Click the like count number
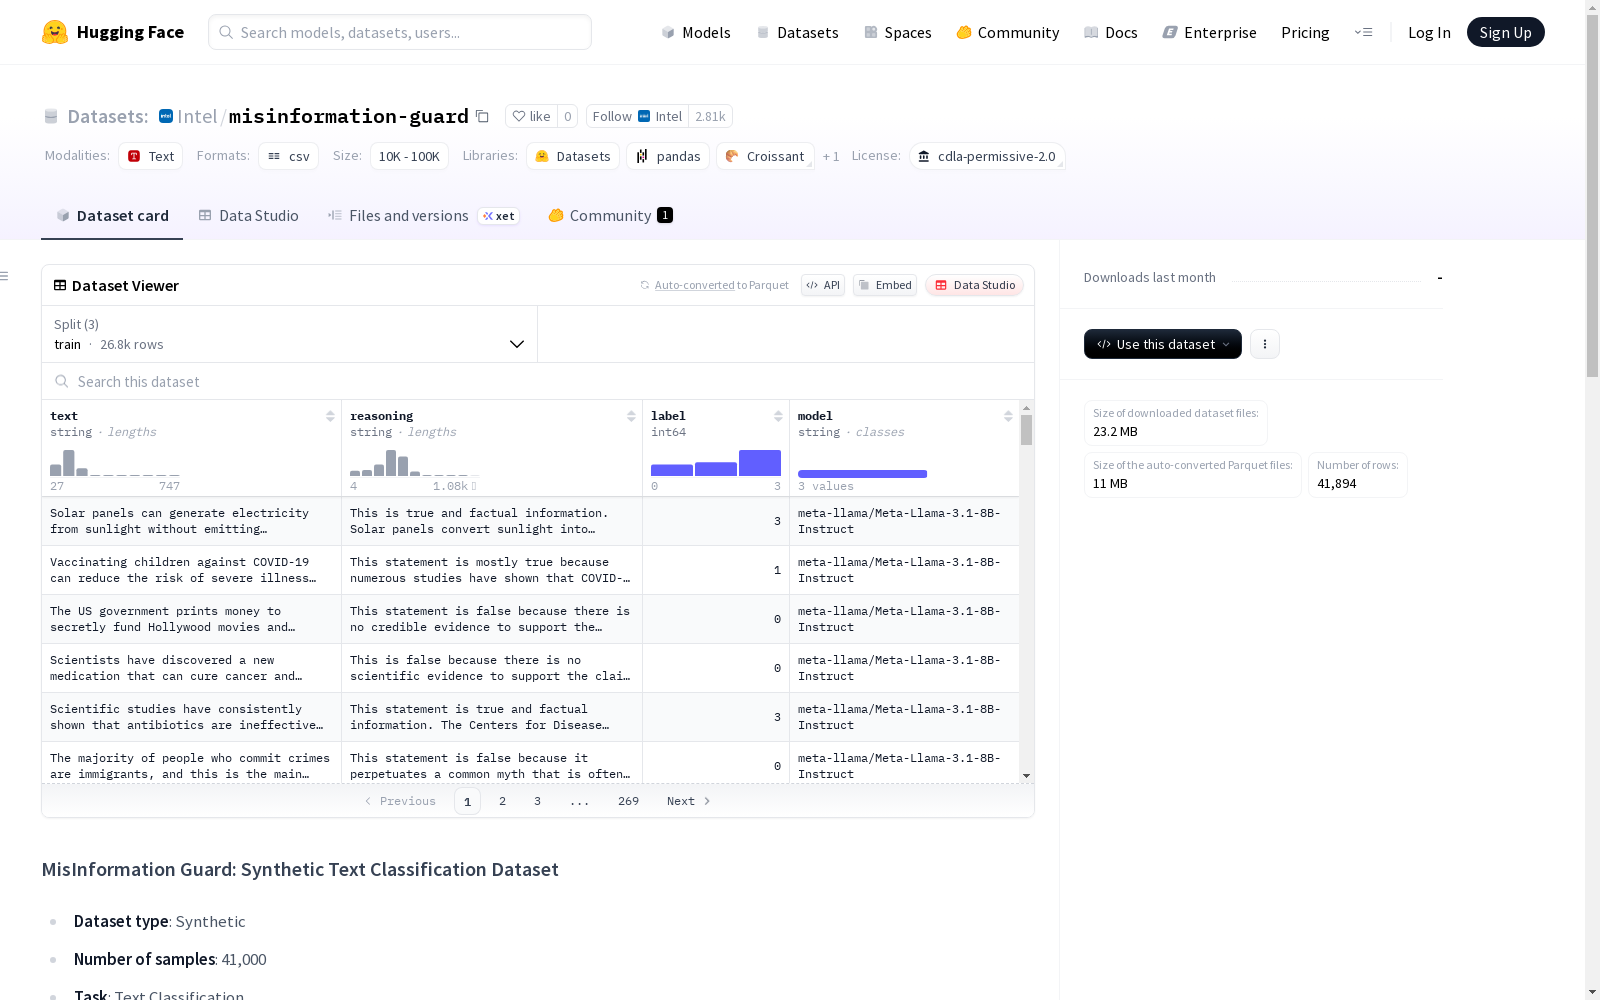This screenshot has height=1000, width=1600. click(567, 116)
